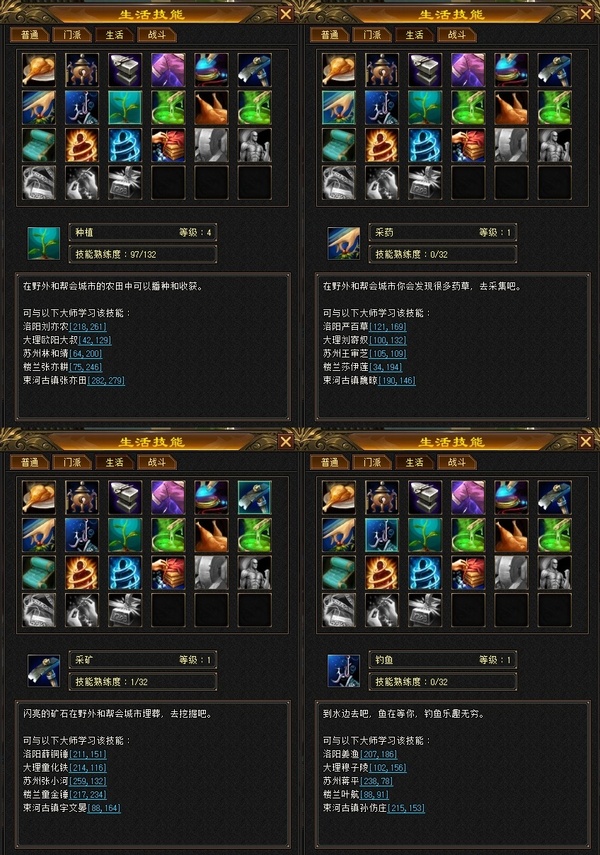The width and height of the screenshot is (600, 855).
Task: Close the 生活技能 window showing 钓鱼
Action: 586,441
